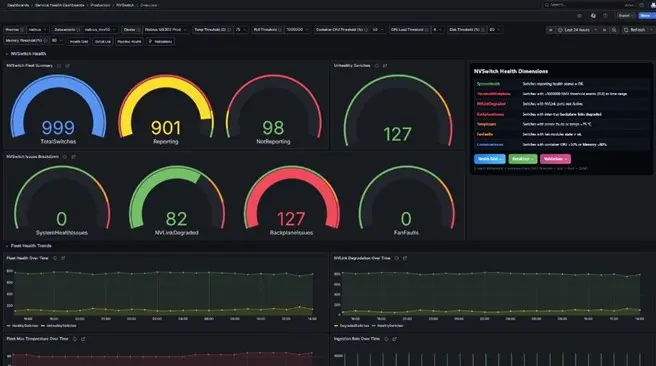Click the Reporting gauge showing 901
The height and width of the screenshot is (366, 656).
166,110
